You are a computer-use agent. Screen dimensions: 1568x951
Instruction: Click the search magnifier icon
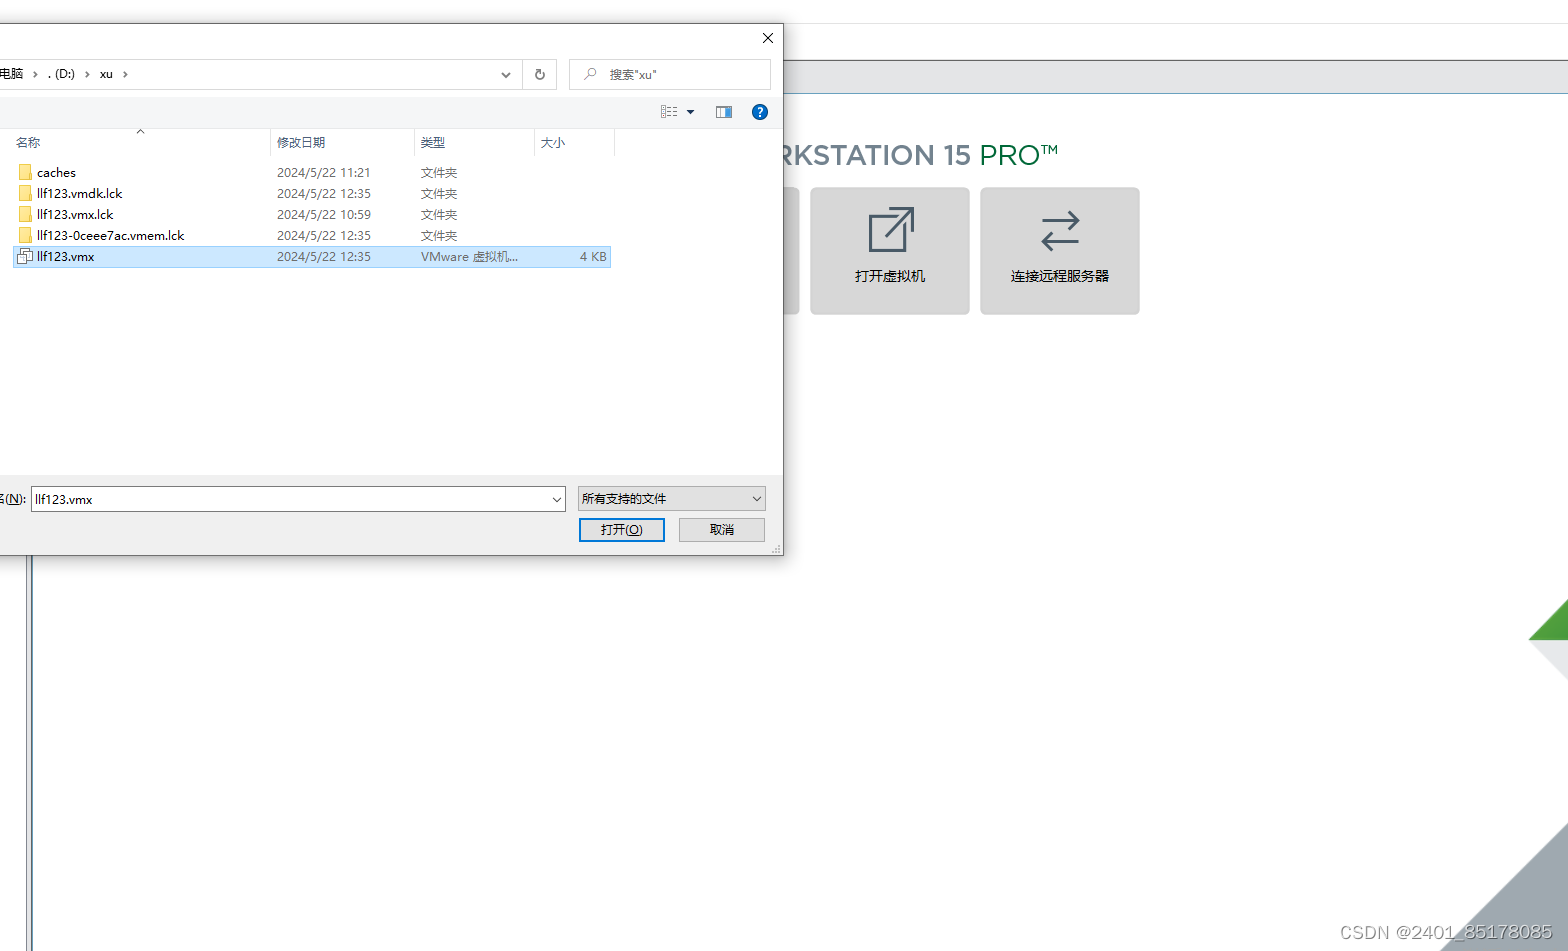click(590, 74)
